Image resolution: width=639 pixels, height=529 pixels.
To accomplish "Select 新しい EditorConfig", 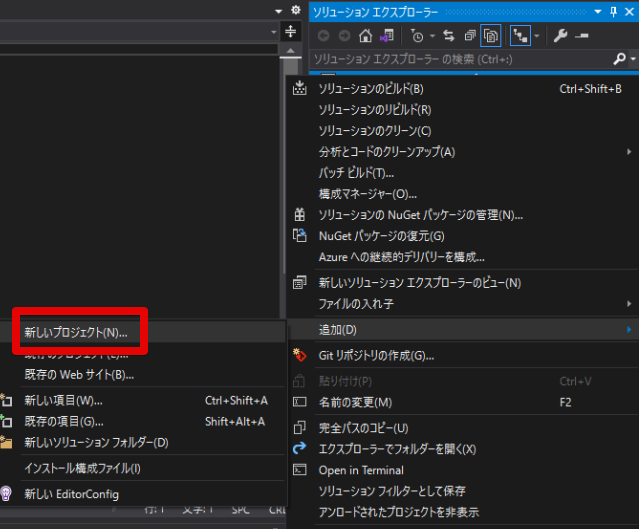I will coord(143,494).
